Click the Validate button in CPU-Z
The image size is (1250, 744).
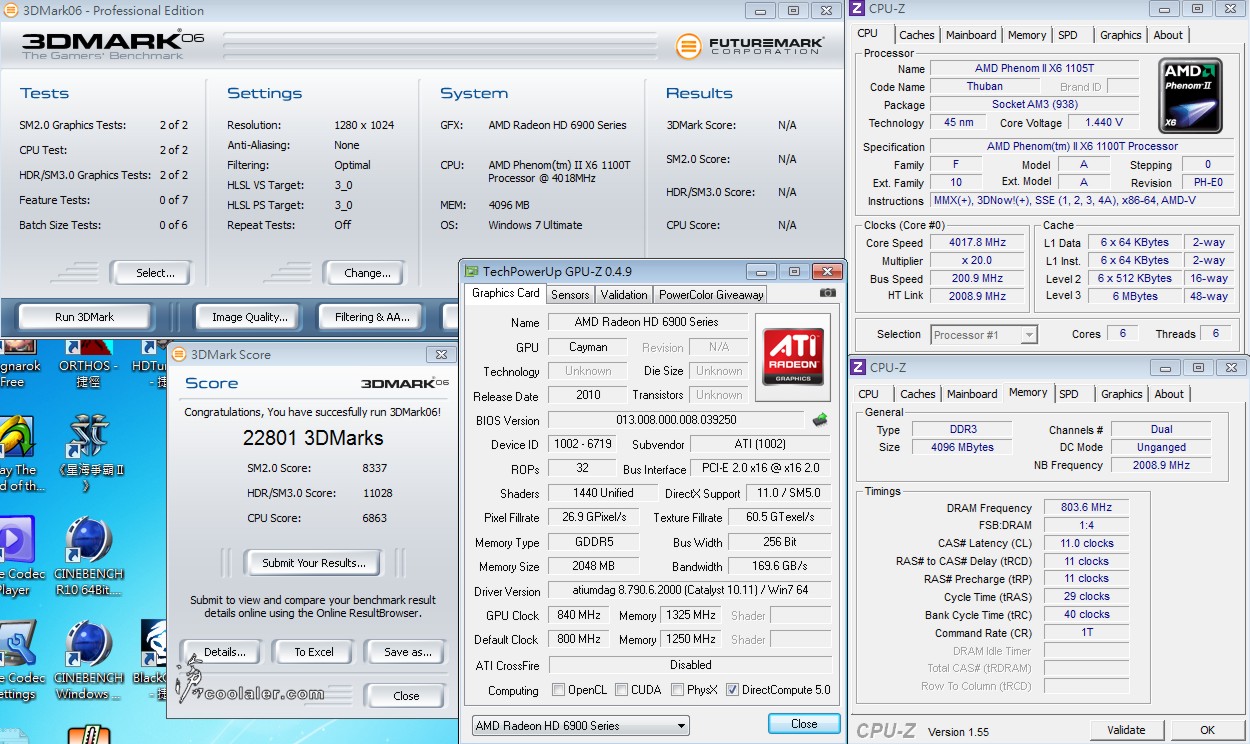point(1127,730)
